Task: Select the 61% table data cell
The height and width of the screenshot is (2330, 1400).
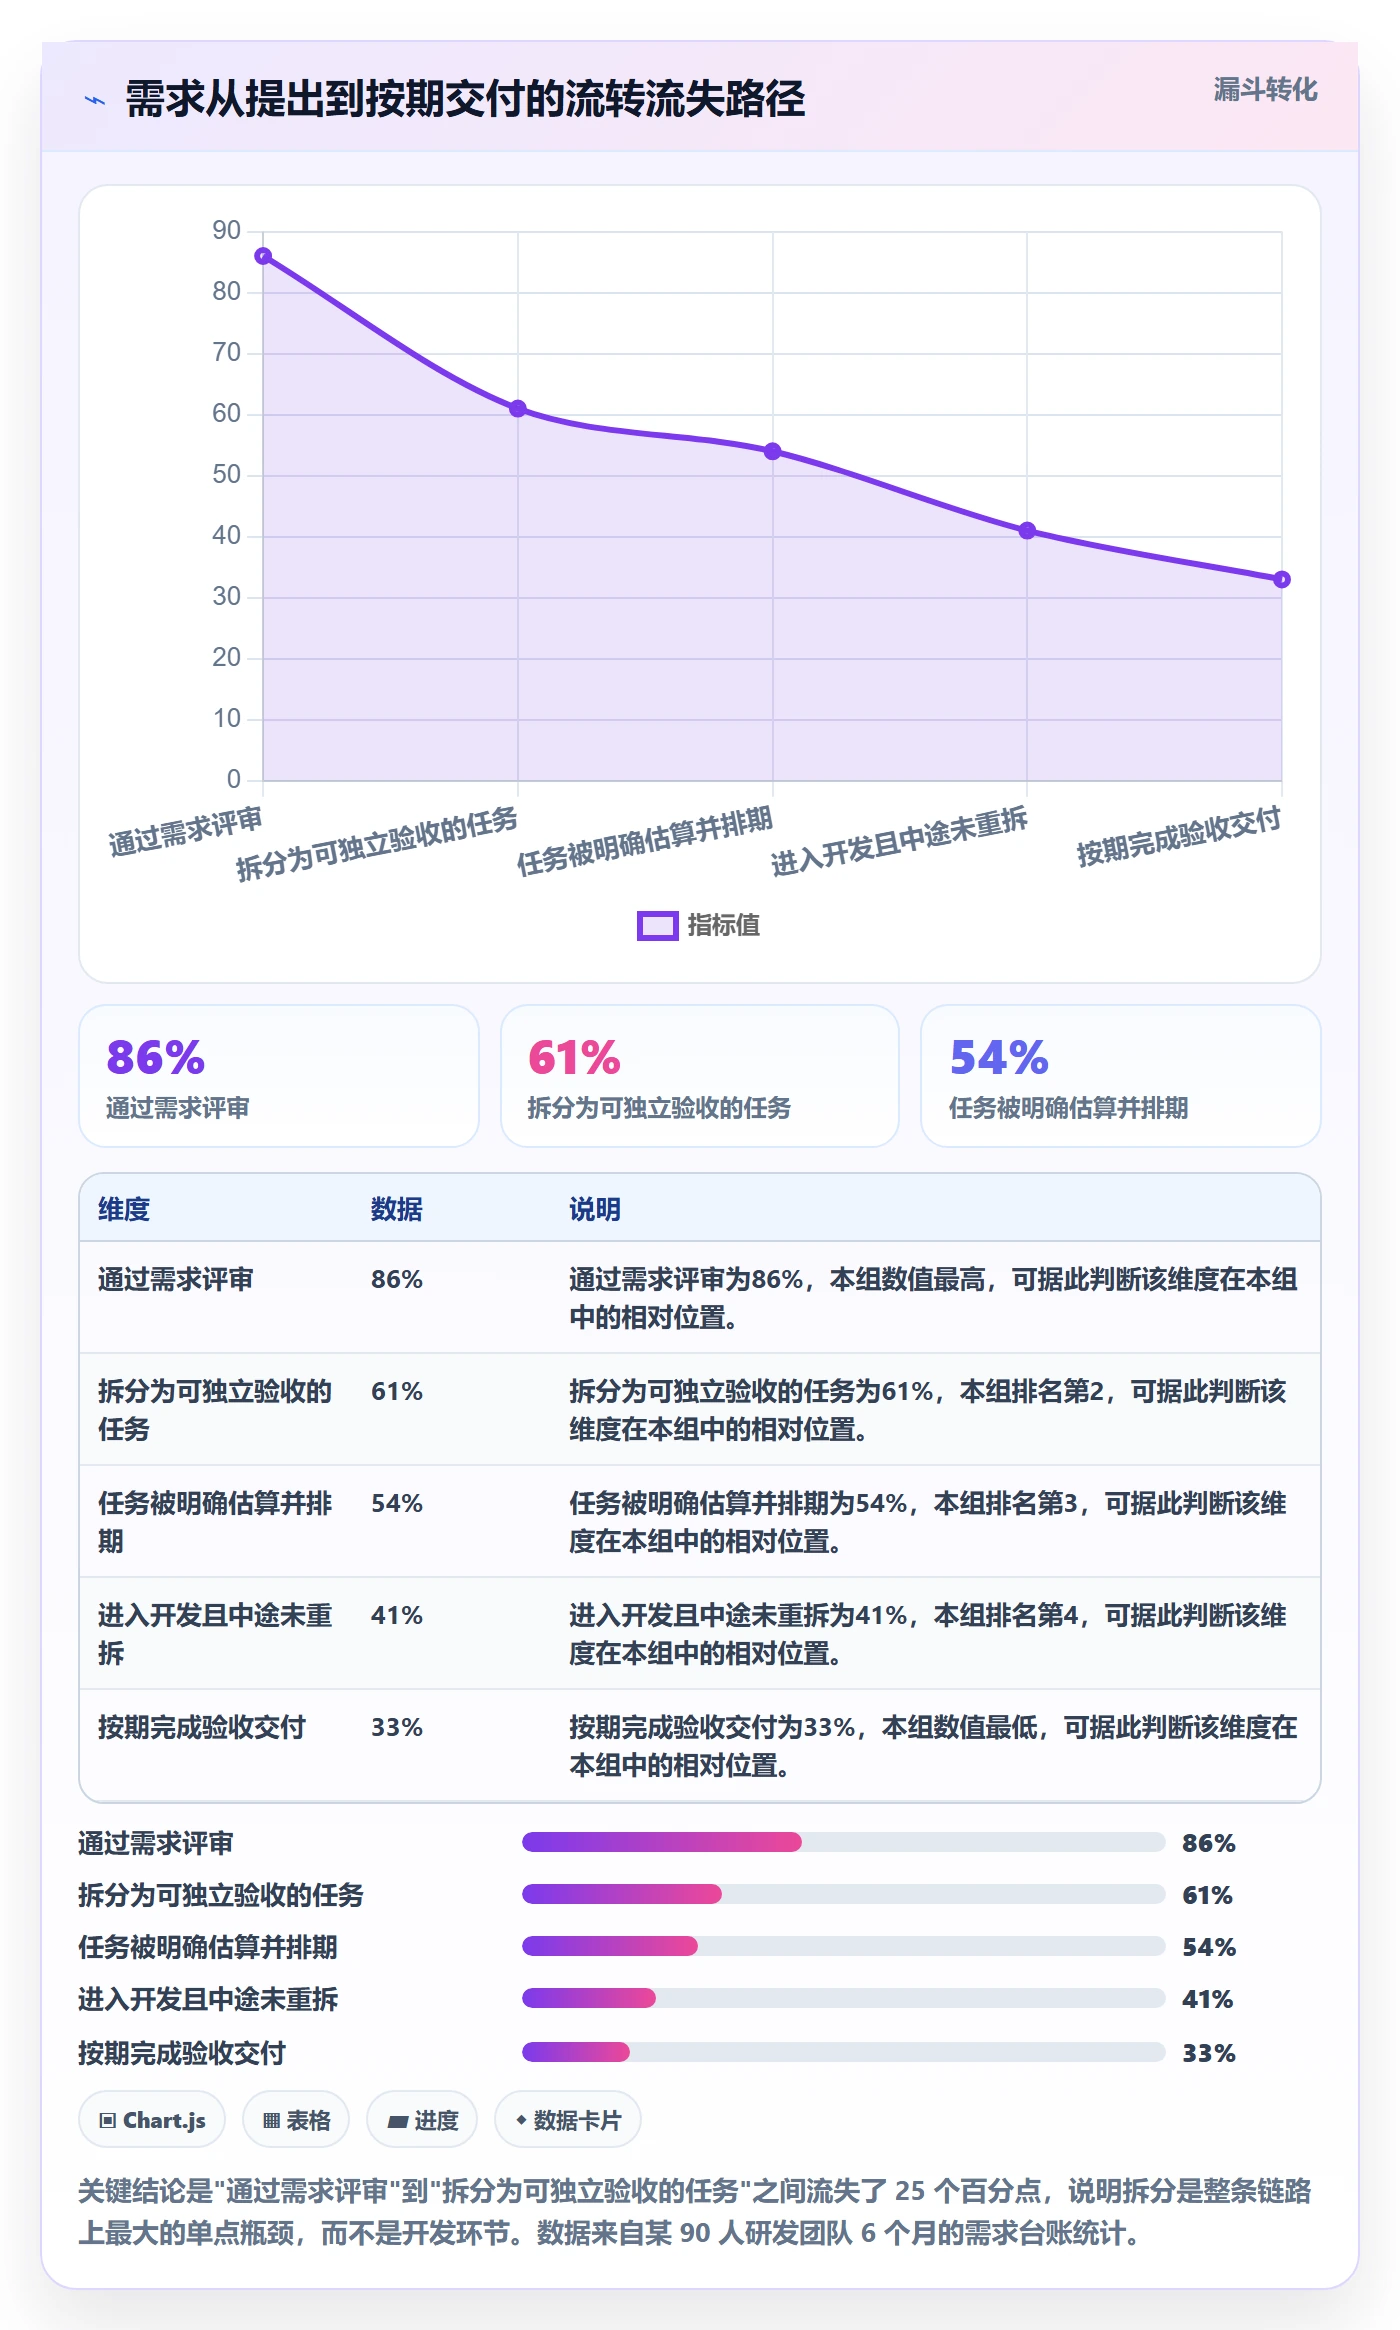Action: tap(397, 1391)
